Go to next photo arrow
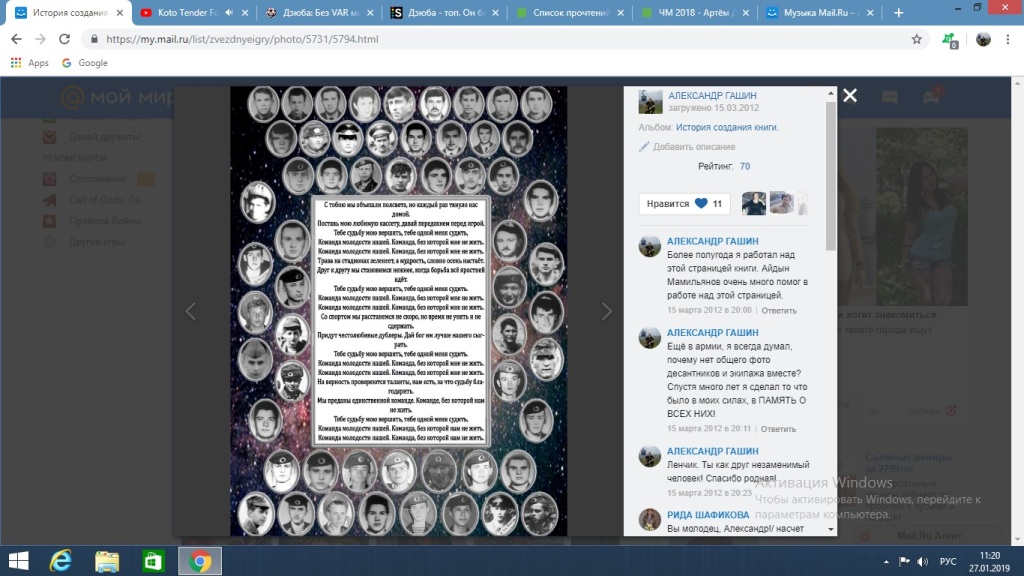 (607, 312)
